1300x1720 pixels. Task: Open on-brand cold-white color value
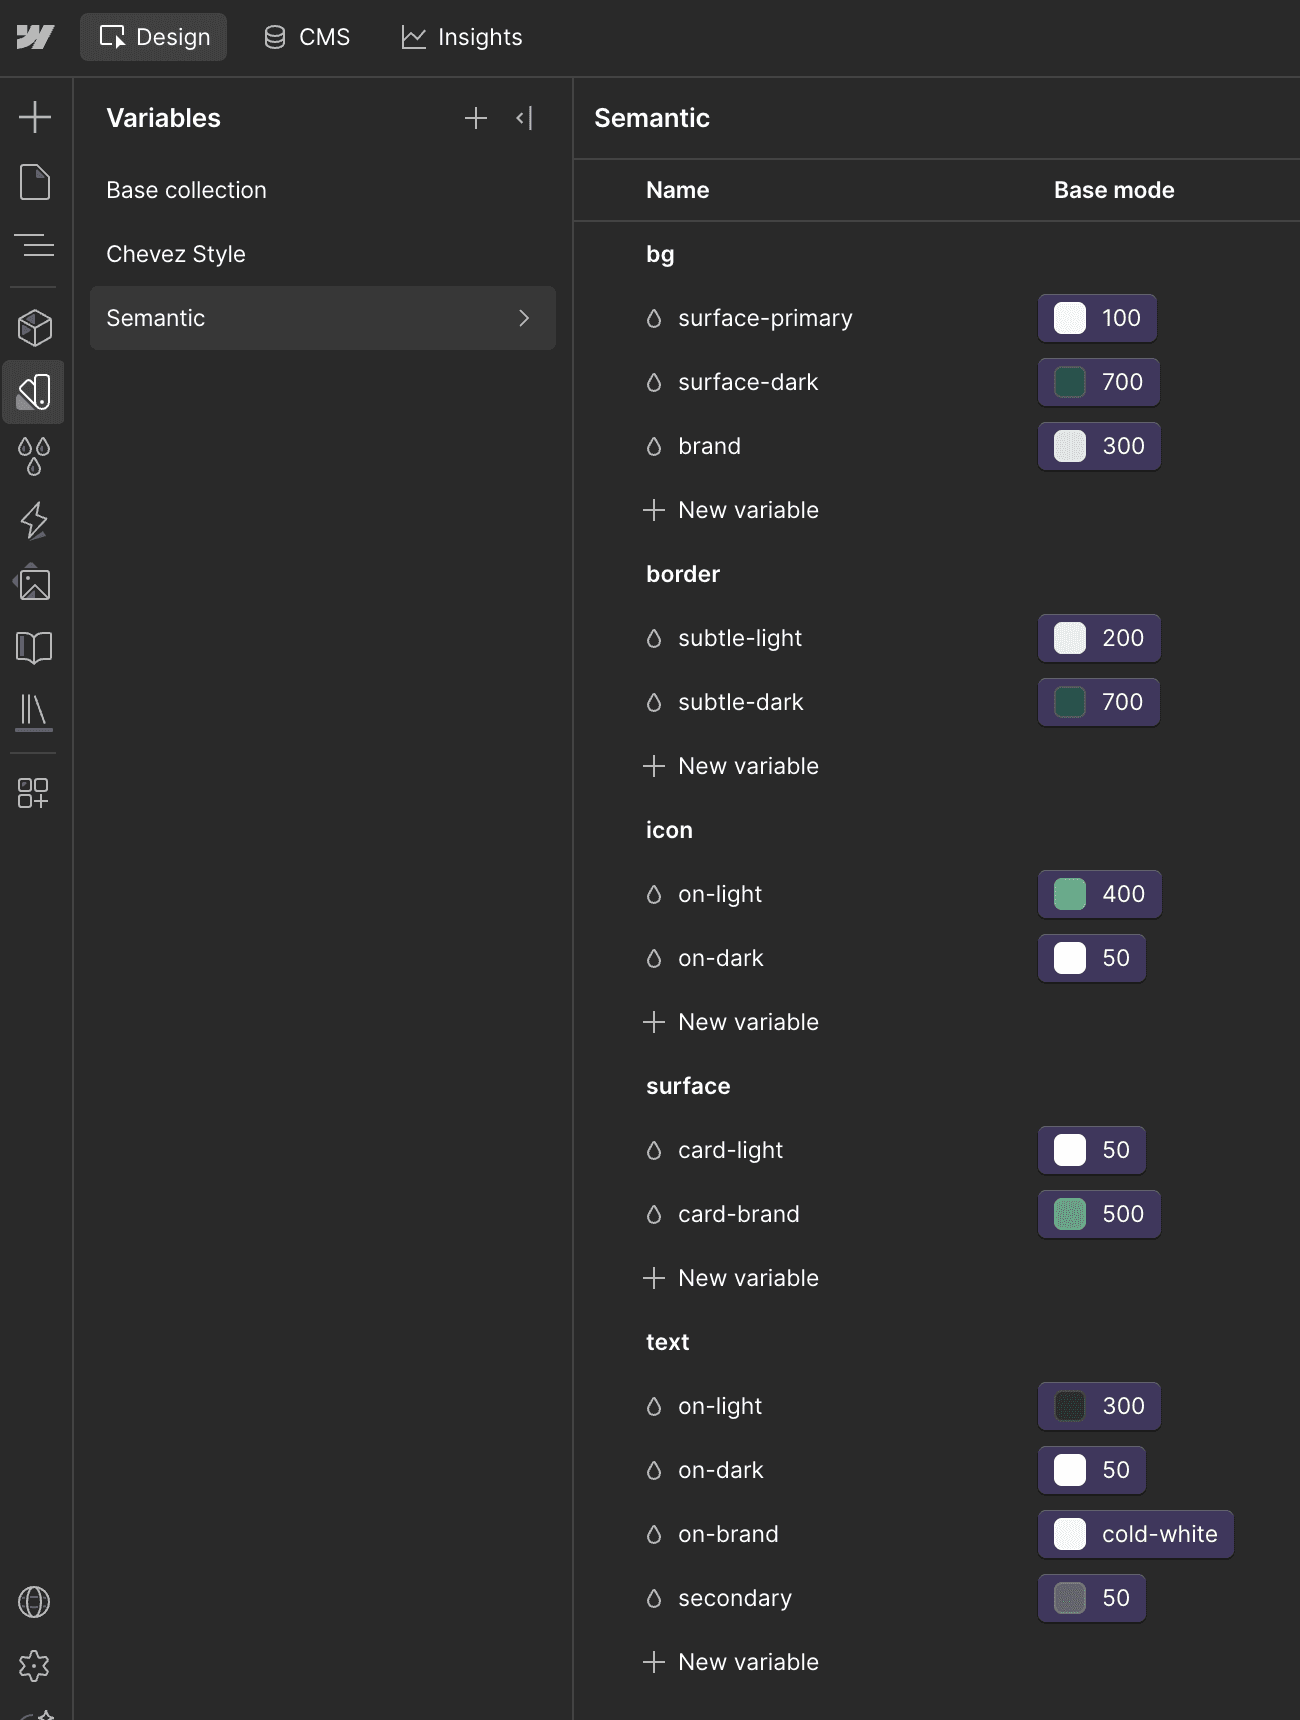click(x=1136, y=1534)
